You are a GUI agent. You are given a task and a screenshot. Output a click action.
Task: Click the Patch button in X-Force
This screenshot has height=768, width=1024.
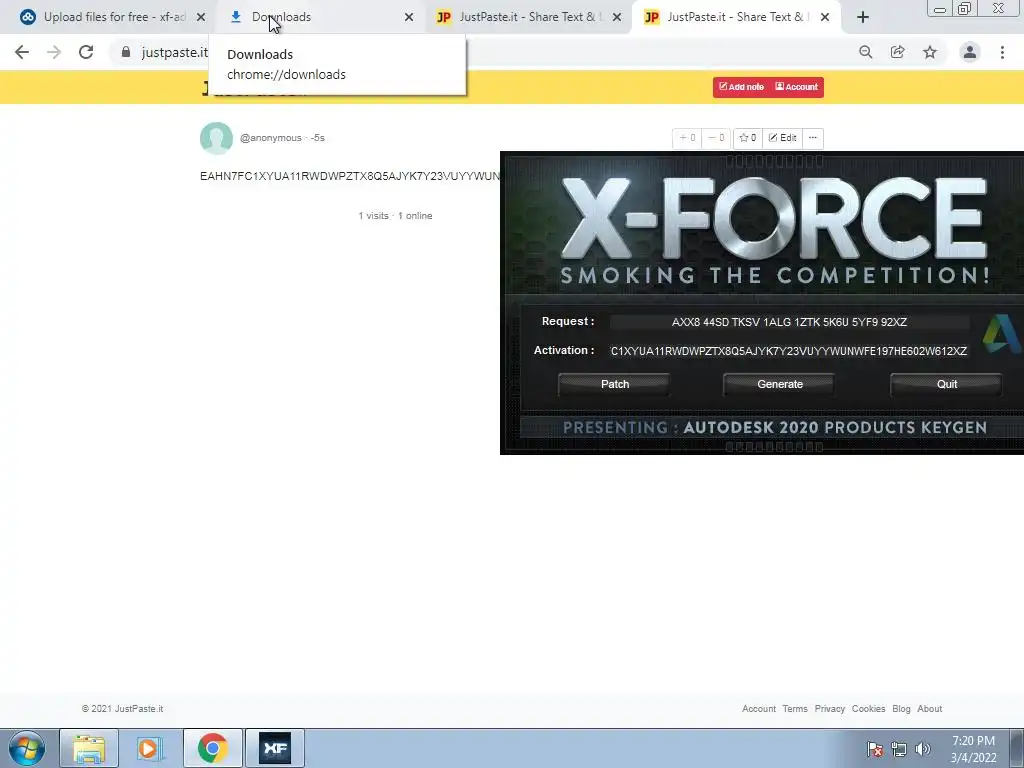point(615,384)
